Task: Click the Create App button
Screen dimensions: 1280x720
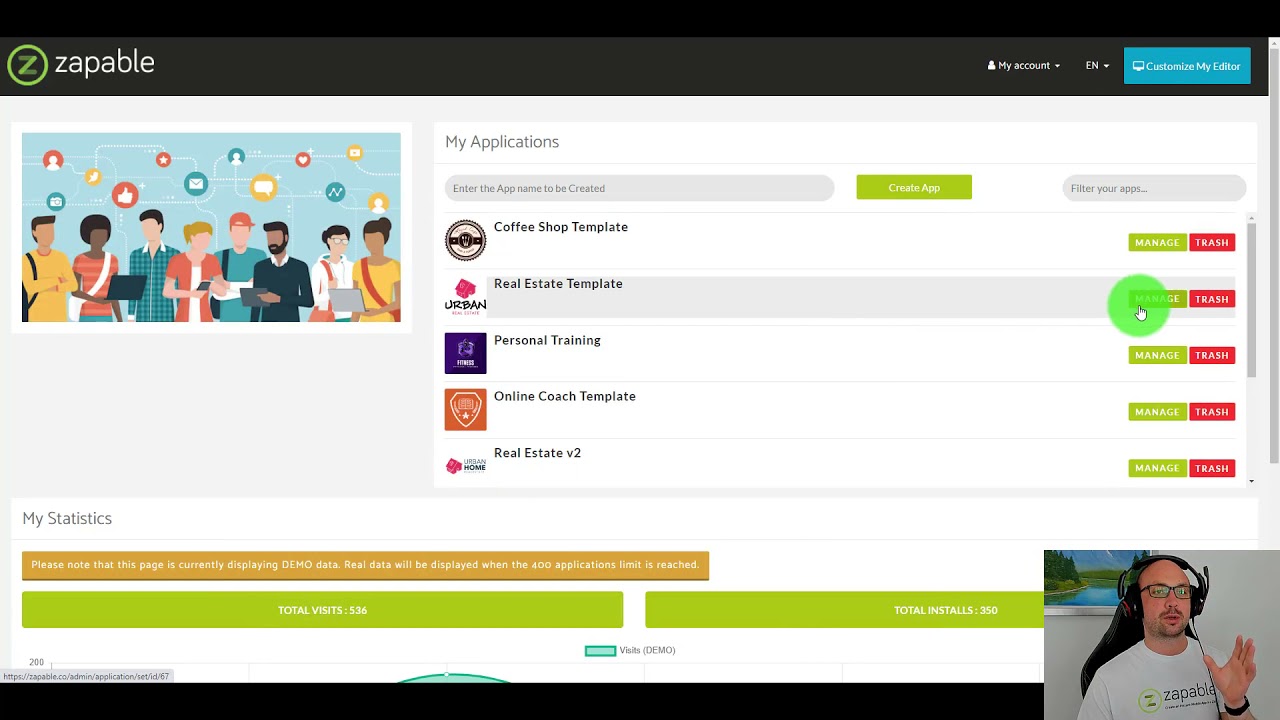Action: click(914, 188)
